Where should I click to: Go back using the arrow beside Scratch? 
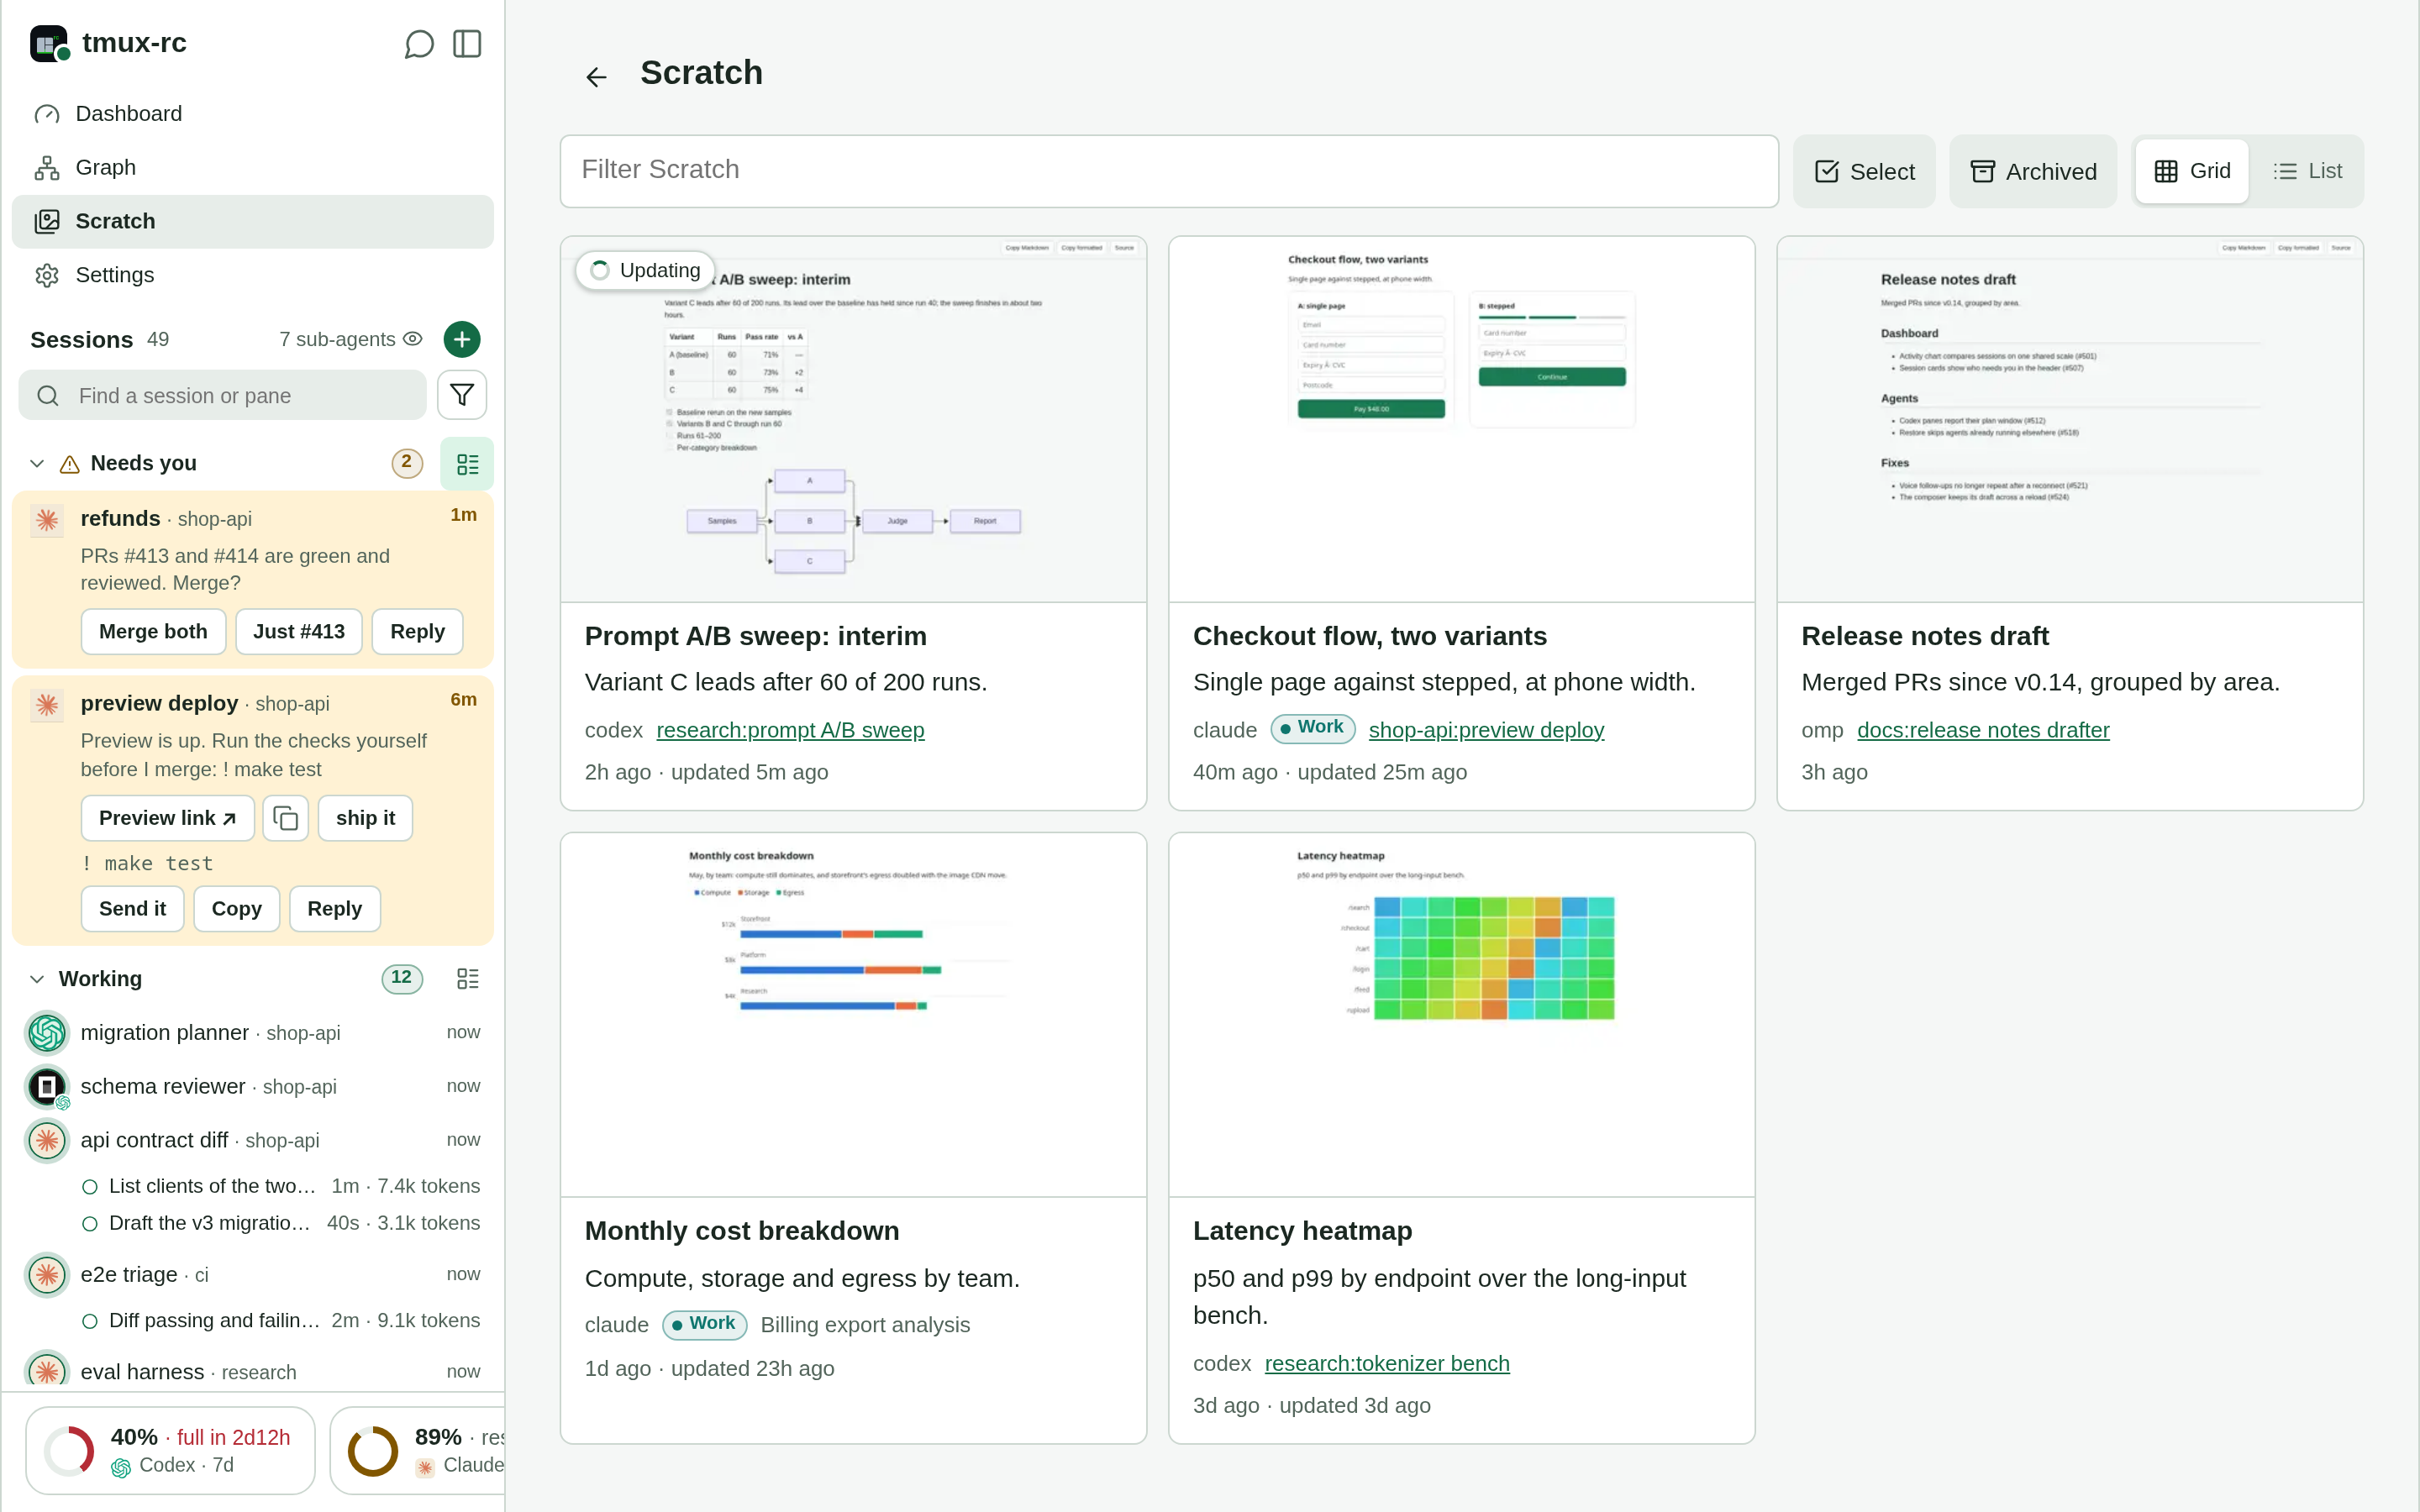coord(597,77)
